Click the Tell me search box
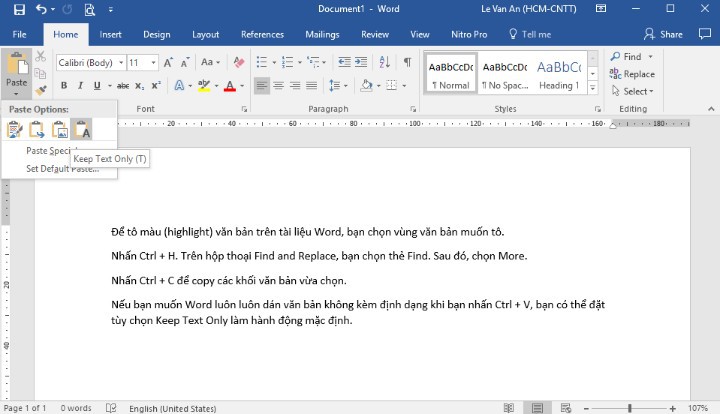The height and width of the screenshot is (414, 720). pyautogui.click(x=530, y=34)
